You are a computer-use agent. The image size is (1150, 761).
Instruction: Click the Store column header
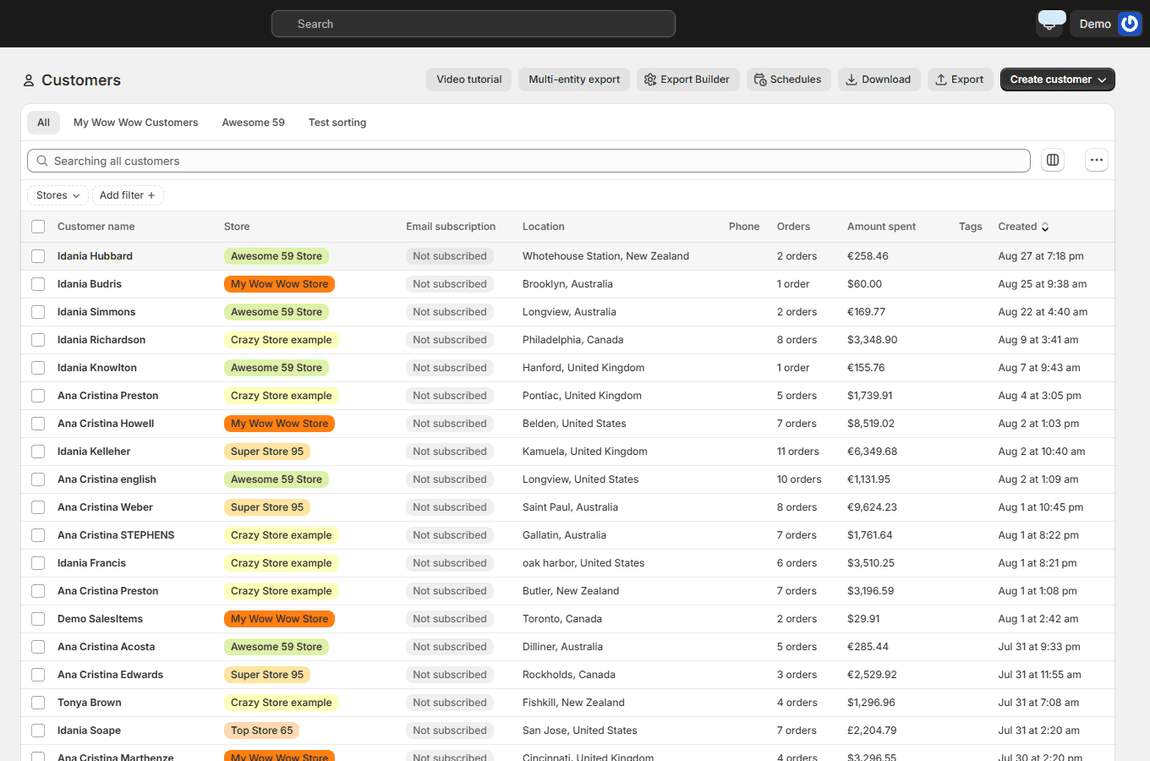(237, 227)
